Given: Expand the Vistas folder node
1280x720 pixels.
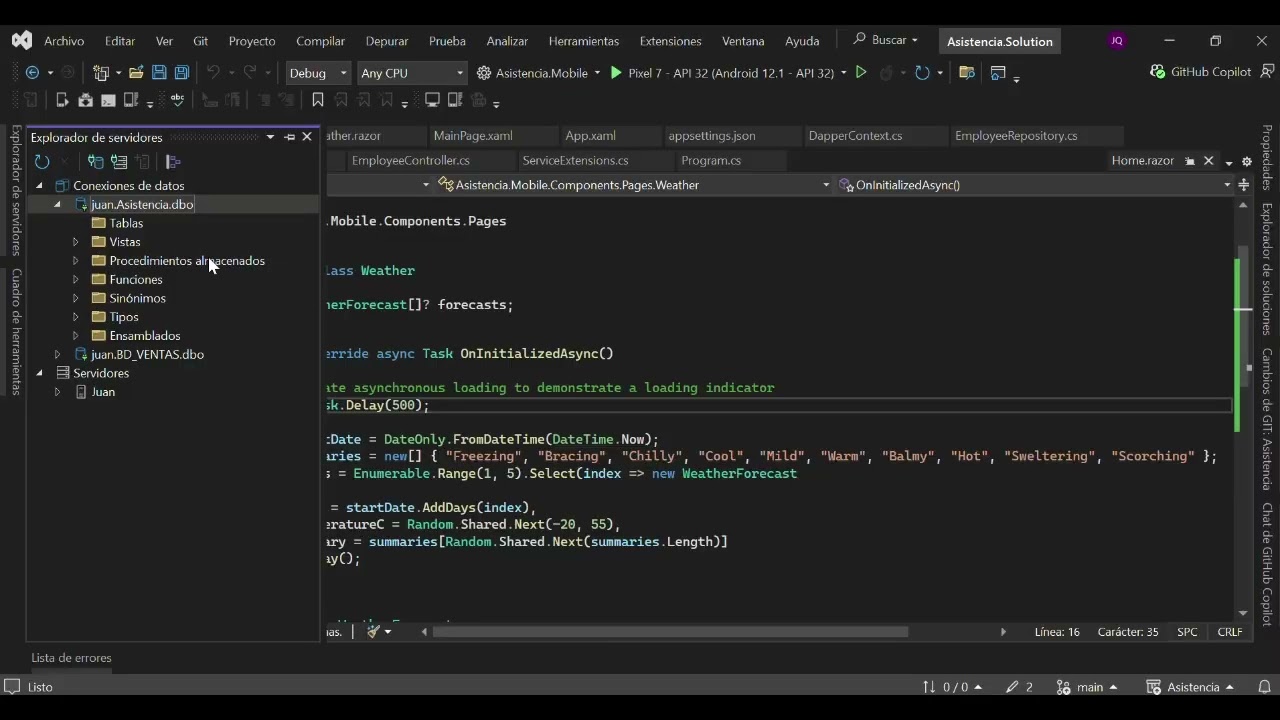Looking at the screenshot, I should click(x=75, y=242).
